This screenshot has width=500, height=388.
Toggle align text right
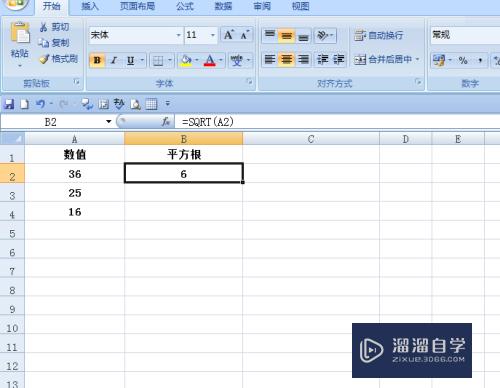[x=303, y=60]
